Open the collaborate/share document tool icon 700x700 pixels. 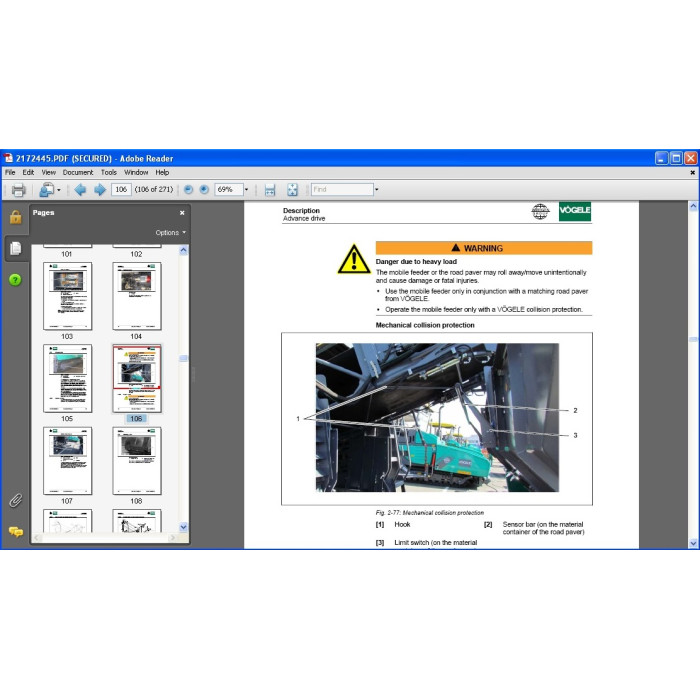point(47,190)
